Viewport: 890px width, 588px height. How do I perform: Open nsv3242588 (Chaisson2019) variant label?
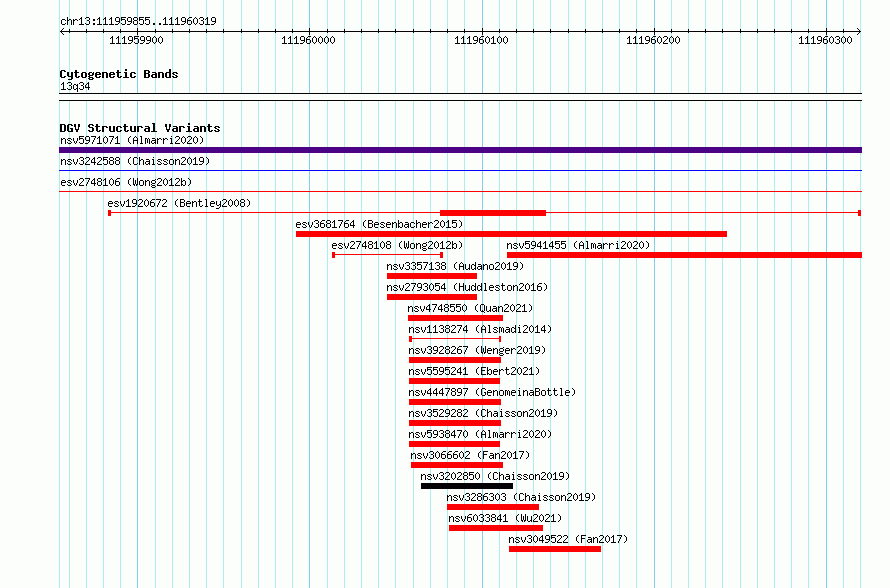(135, 161)
